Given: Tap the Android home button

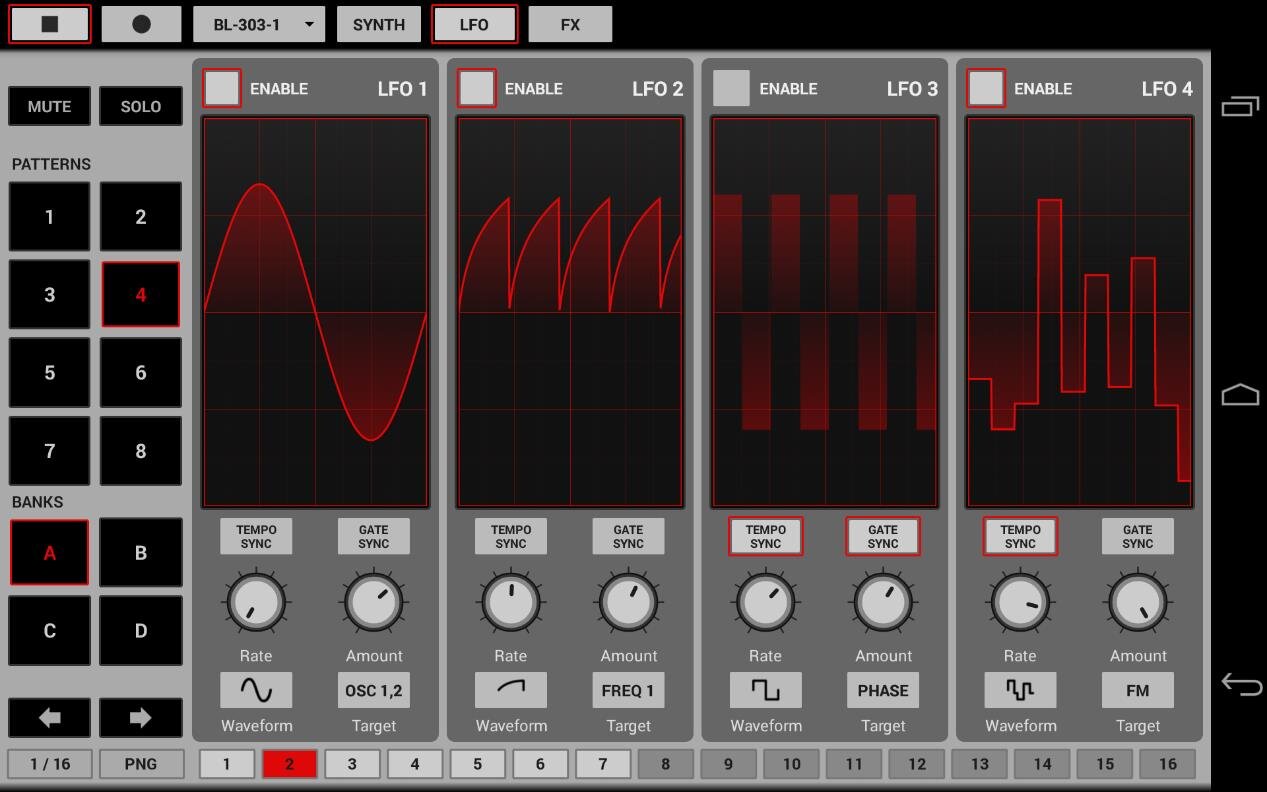Looking at the screenshot, I should tap(1240, 395).
